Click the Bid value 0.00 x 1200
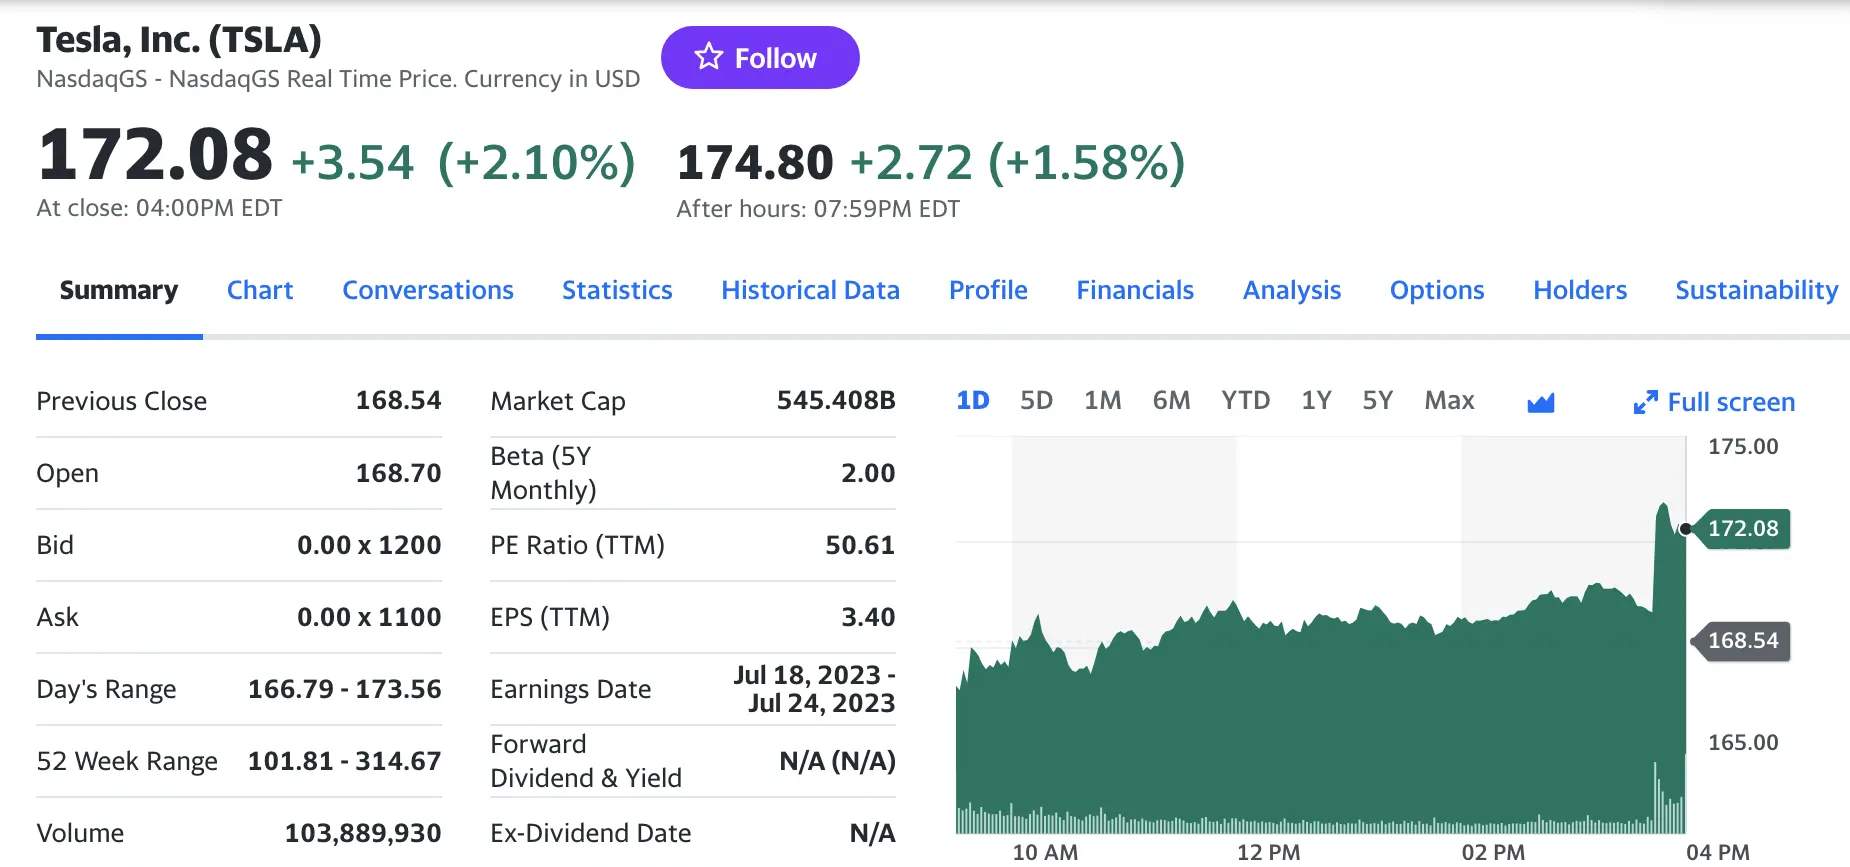This screenshot has height=867, width=1850. (369, 545)
